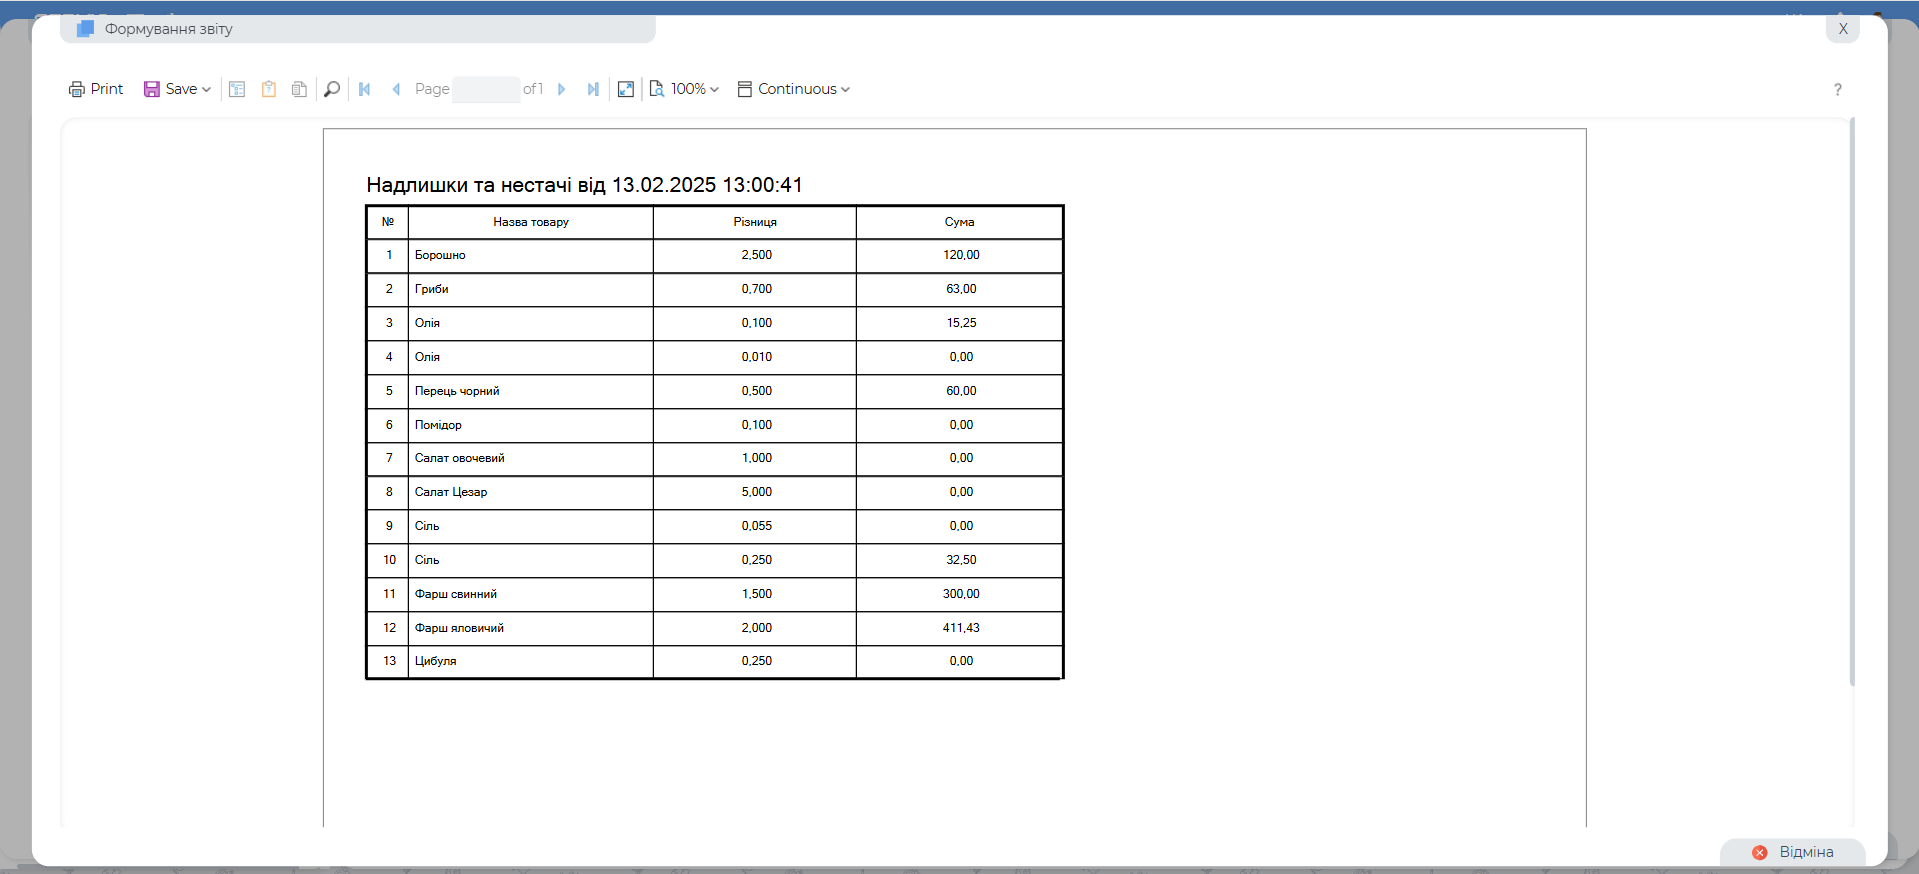Toggle full screen view mode
The height and width of the screenshot is (874, 1919).
[626, 89]
